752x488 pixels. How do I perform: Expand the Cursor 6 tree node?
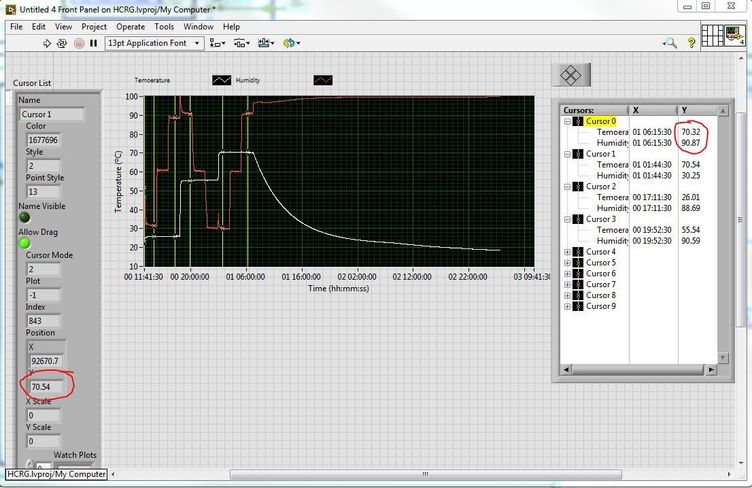coord(567,274)
